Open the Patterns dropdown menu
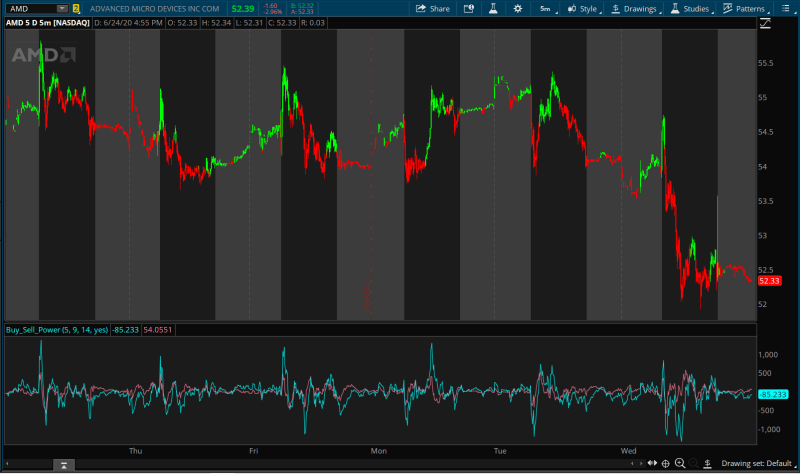 click(745, 9)
